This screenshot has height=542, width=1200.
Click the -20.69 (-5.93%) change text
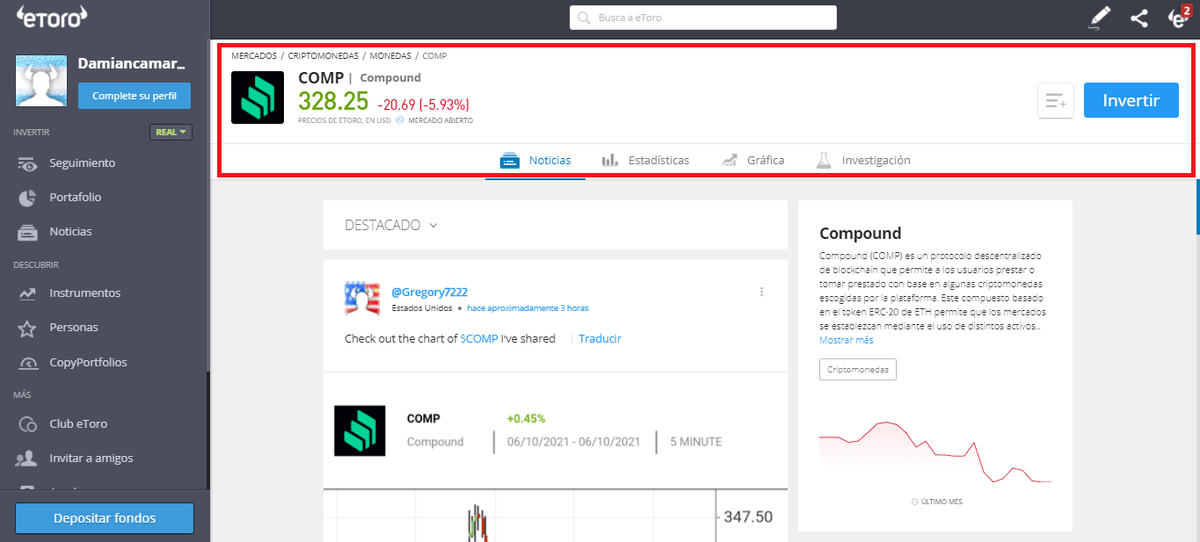pos(424,104)
